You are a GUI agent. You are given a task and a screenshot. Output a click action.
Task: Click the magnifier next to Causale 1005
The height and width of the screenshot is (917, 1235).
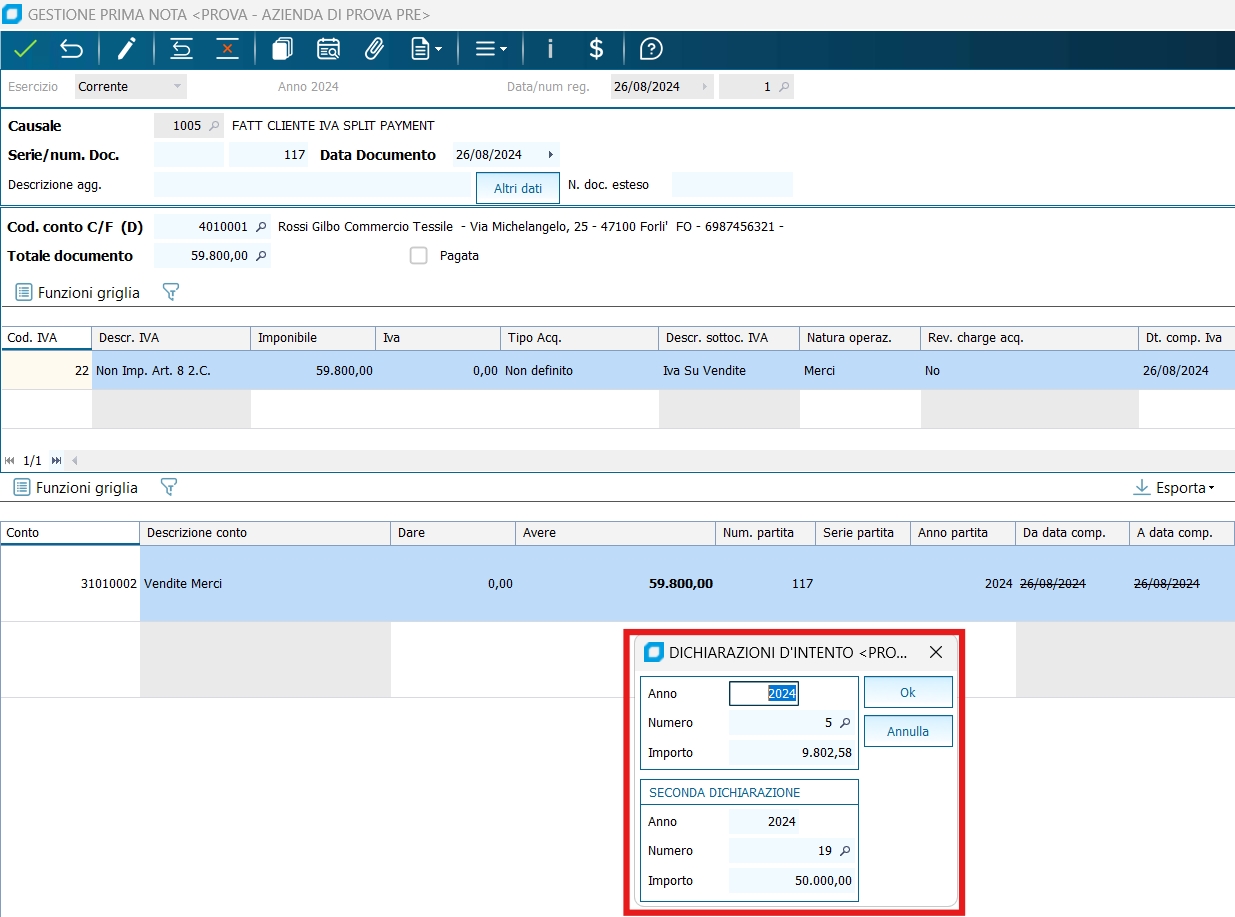[x=213, y=126]
